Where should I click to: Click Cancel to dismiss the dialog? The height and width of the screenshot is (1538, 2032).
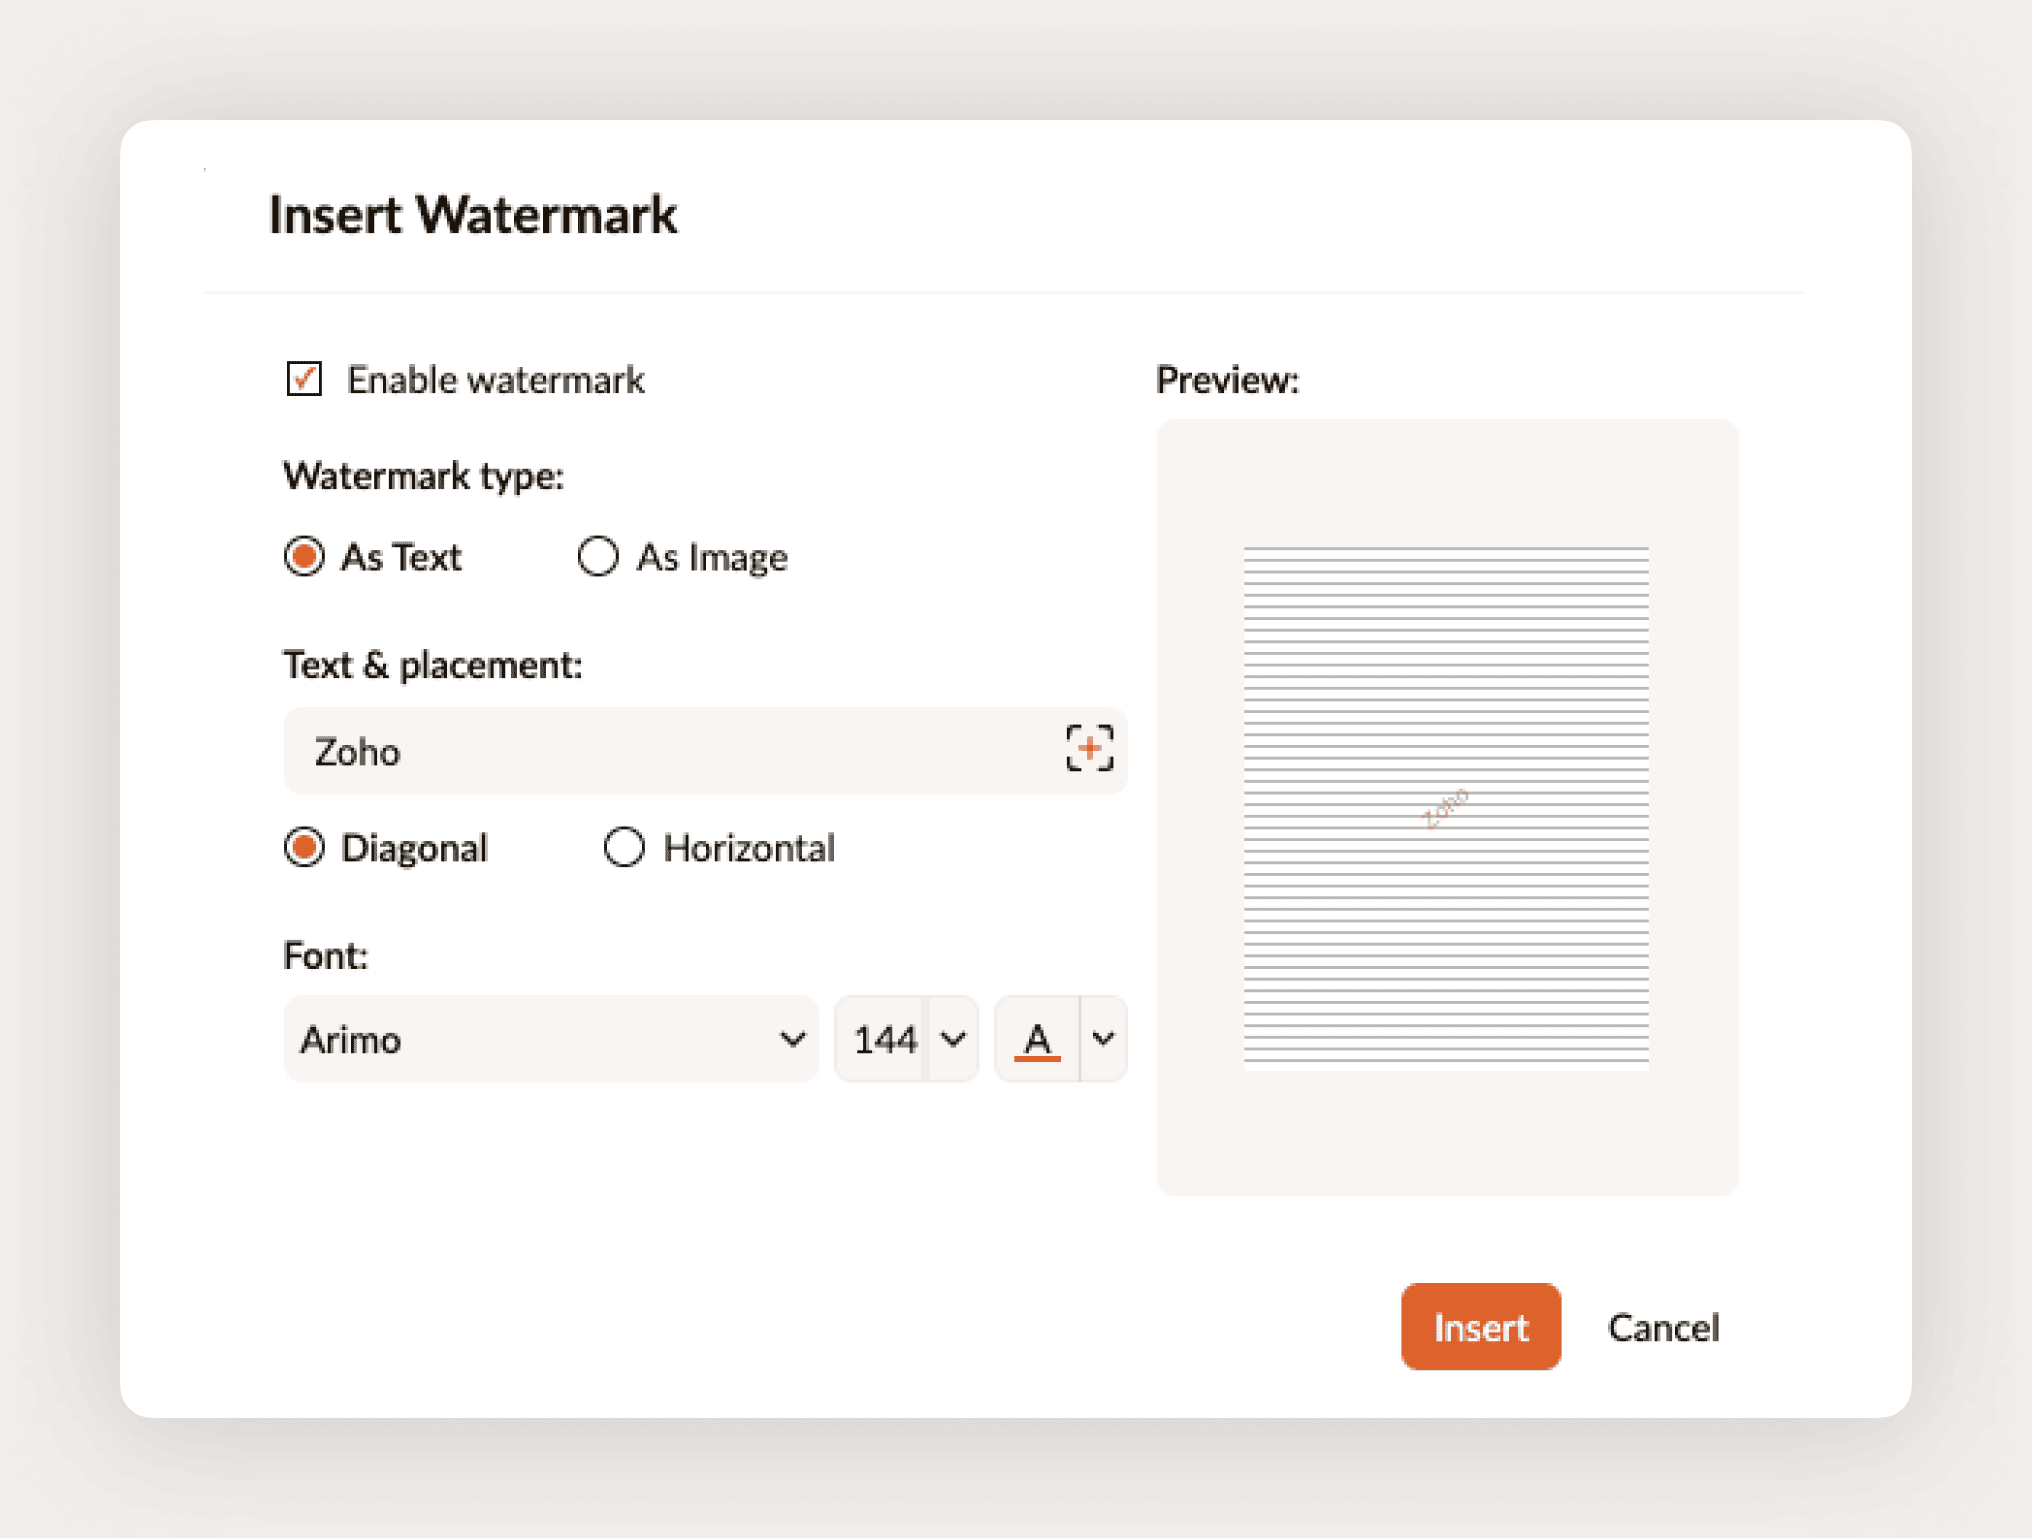(1663, 1327)
